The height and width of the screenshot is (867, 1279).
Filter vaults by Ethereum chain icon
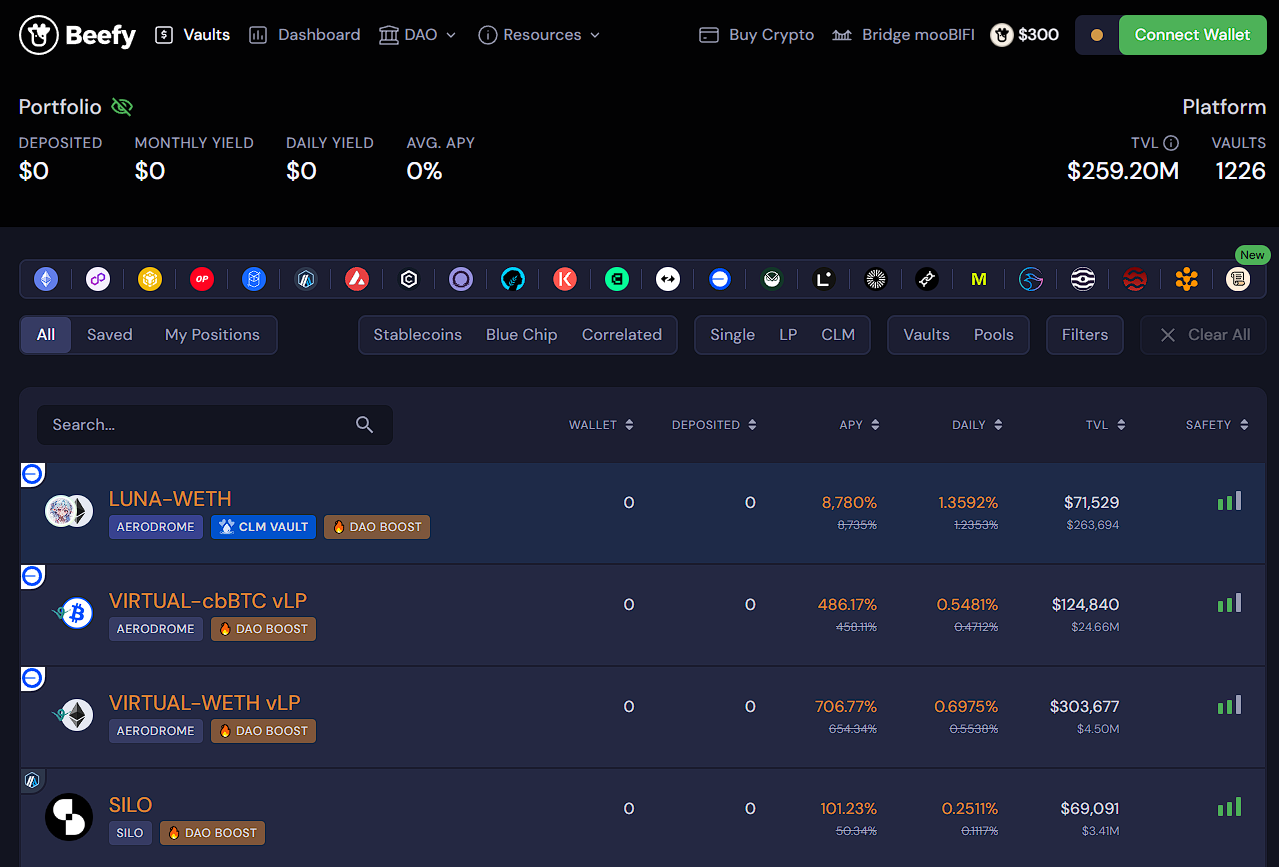[46, 279]
